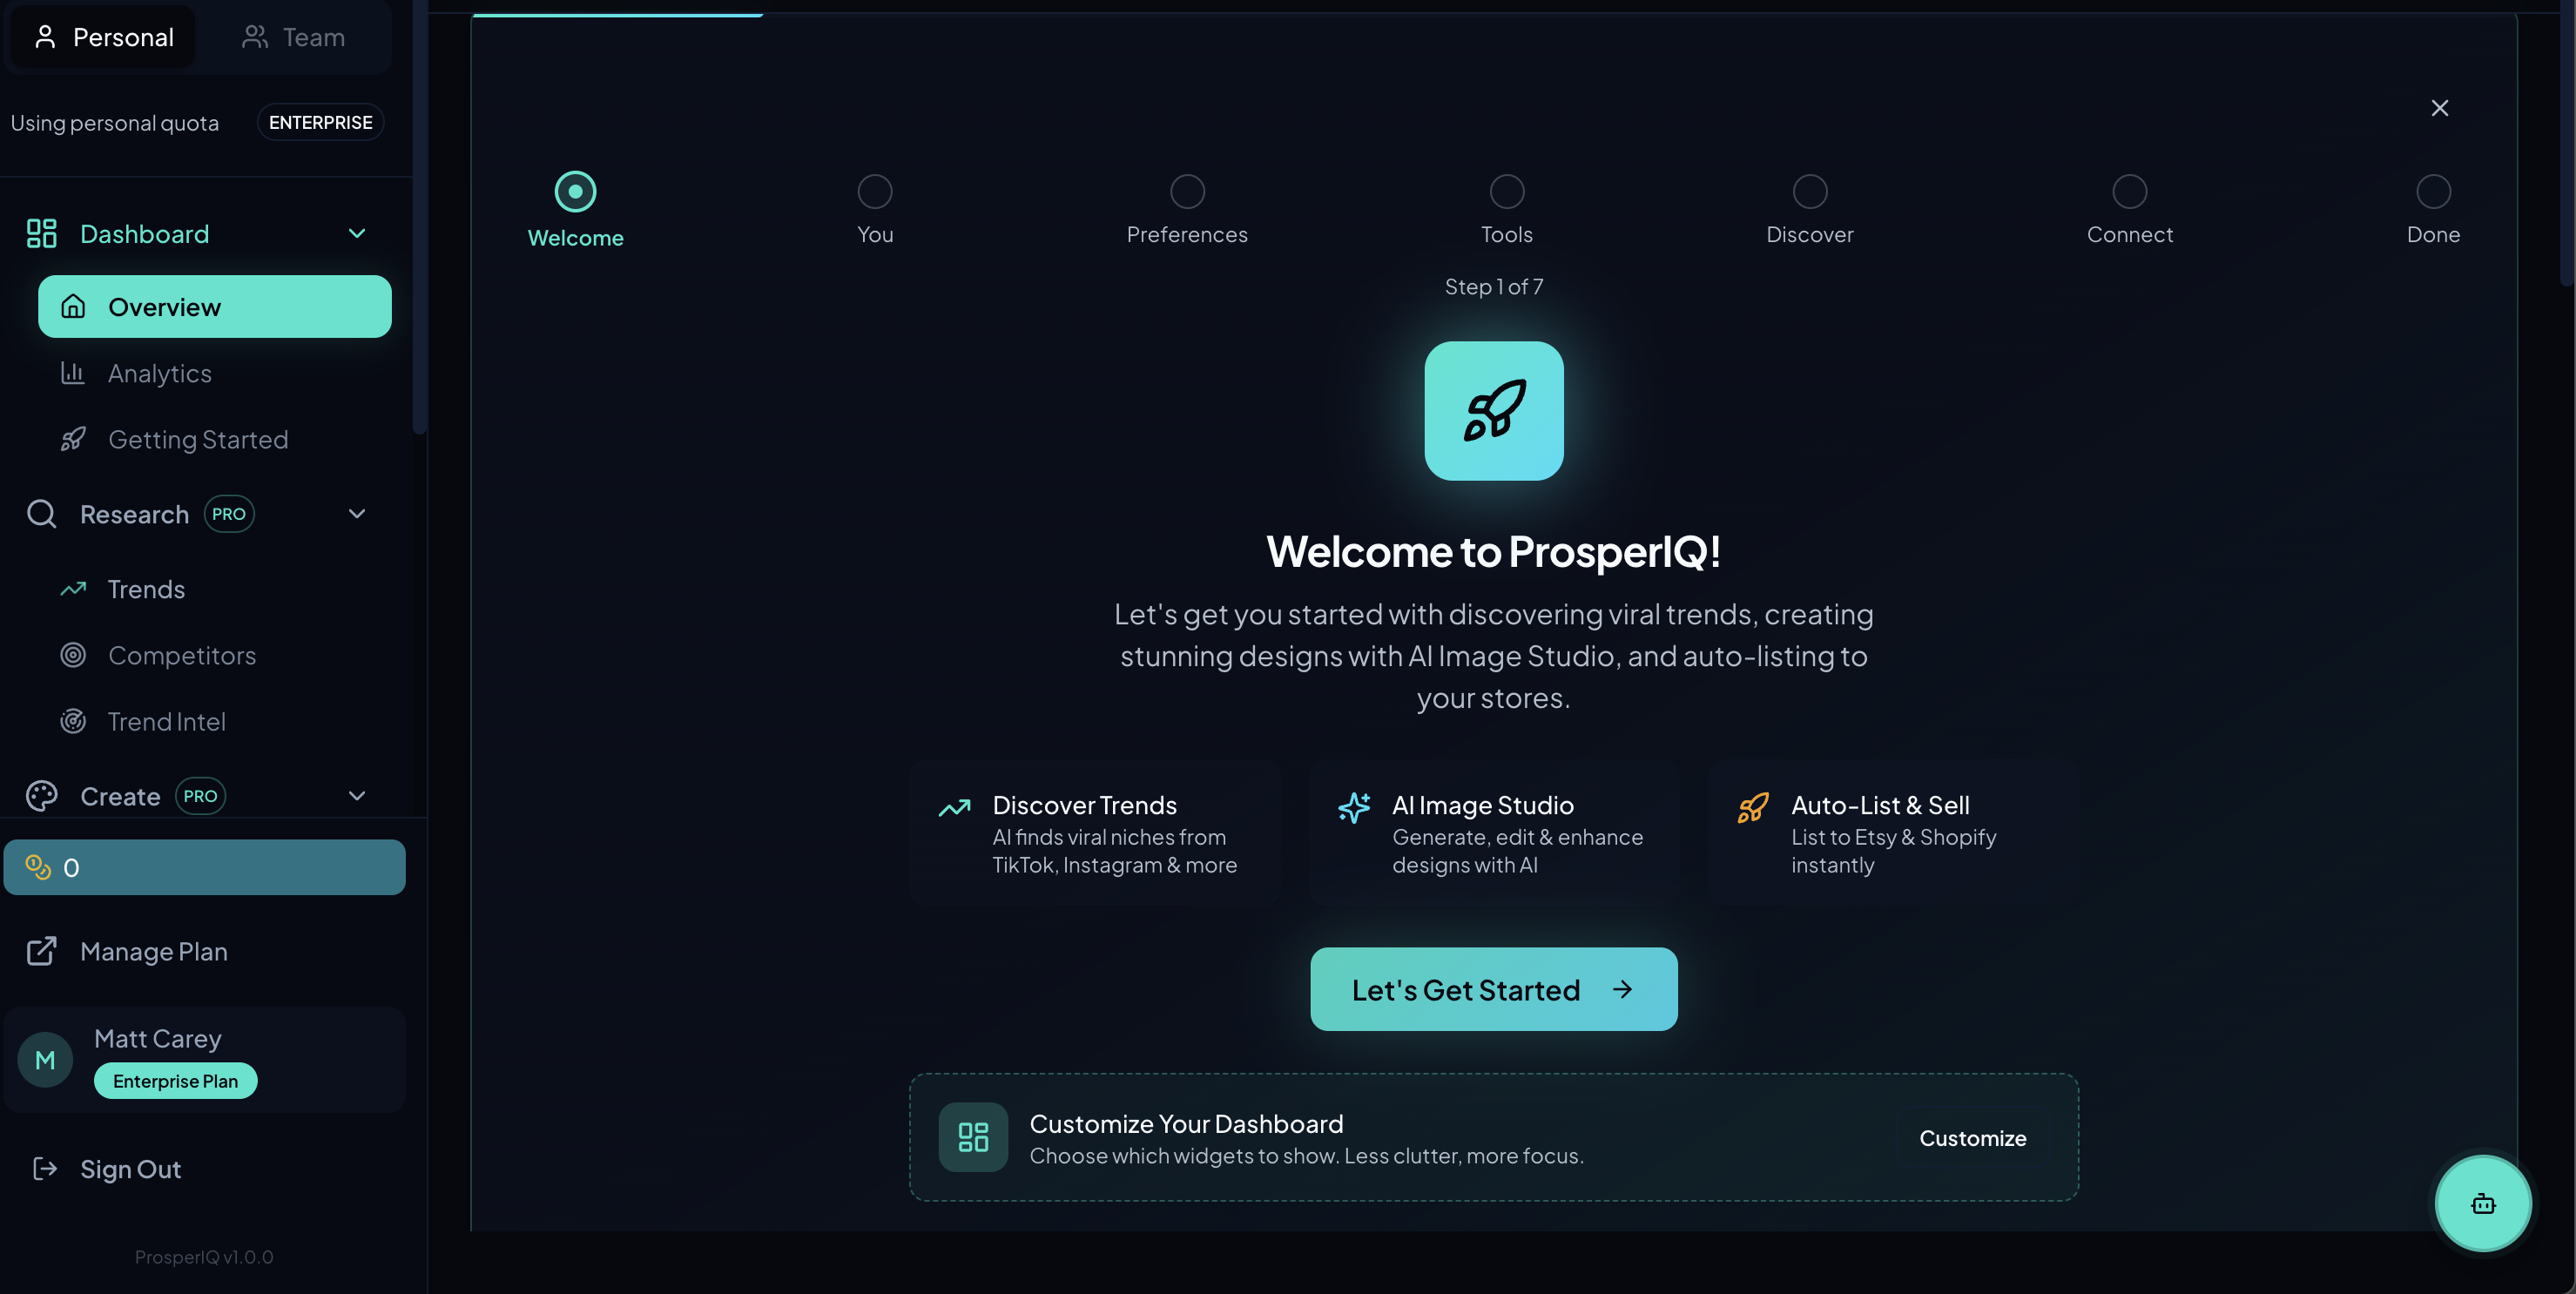Select the Preferences step circle
The image size is (2576, 1294).
point(1187,191)
